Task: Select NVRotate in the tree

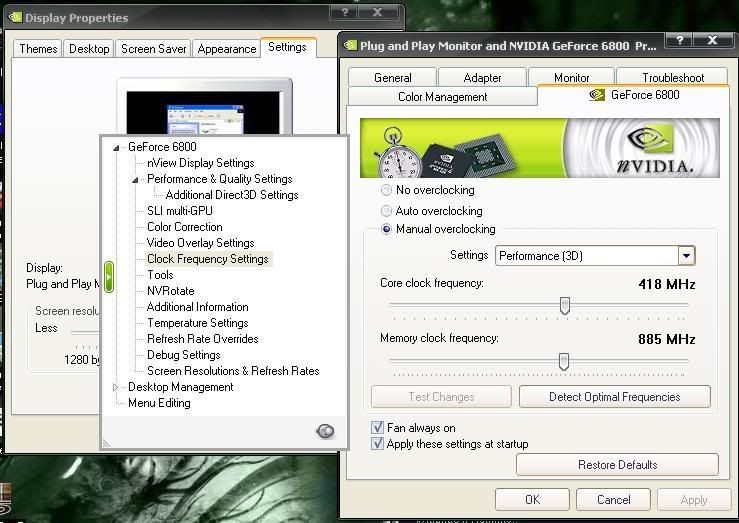Action: point(171,291)
